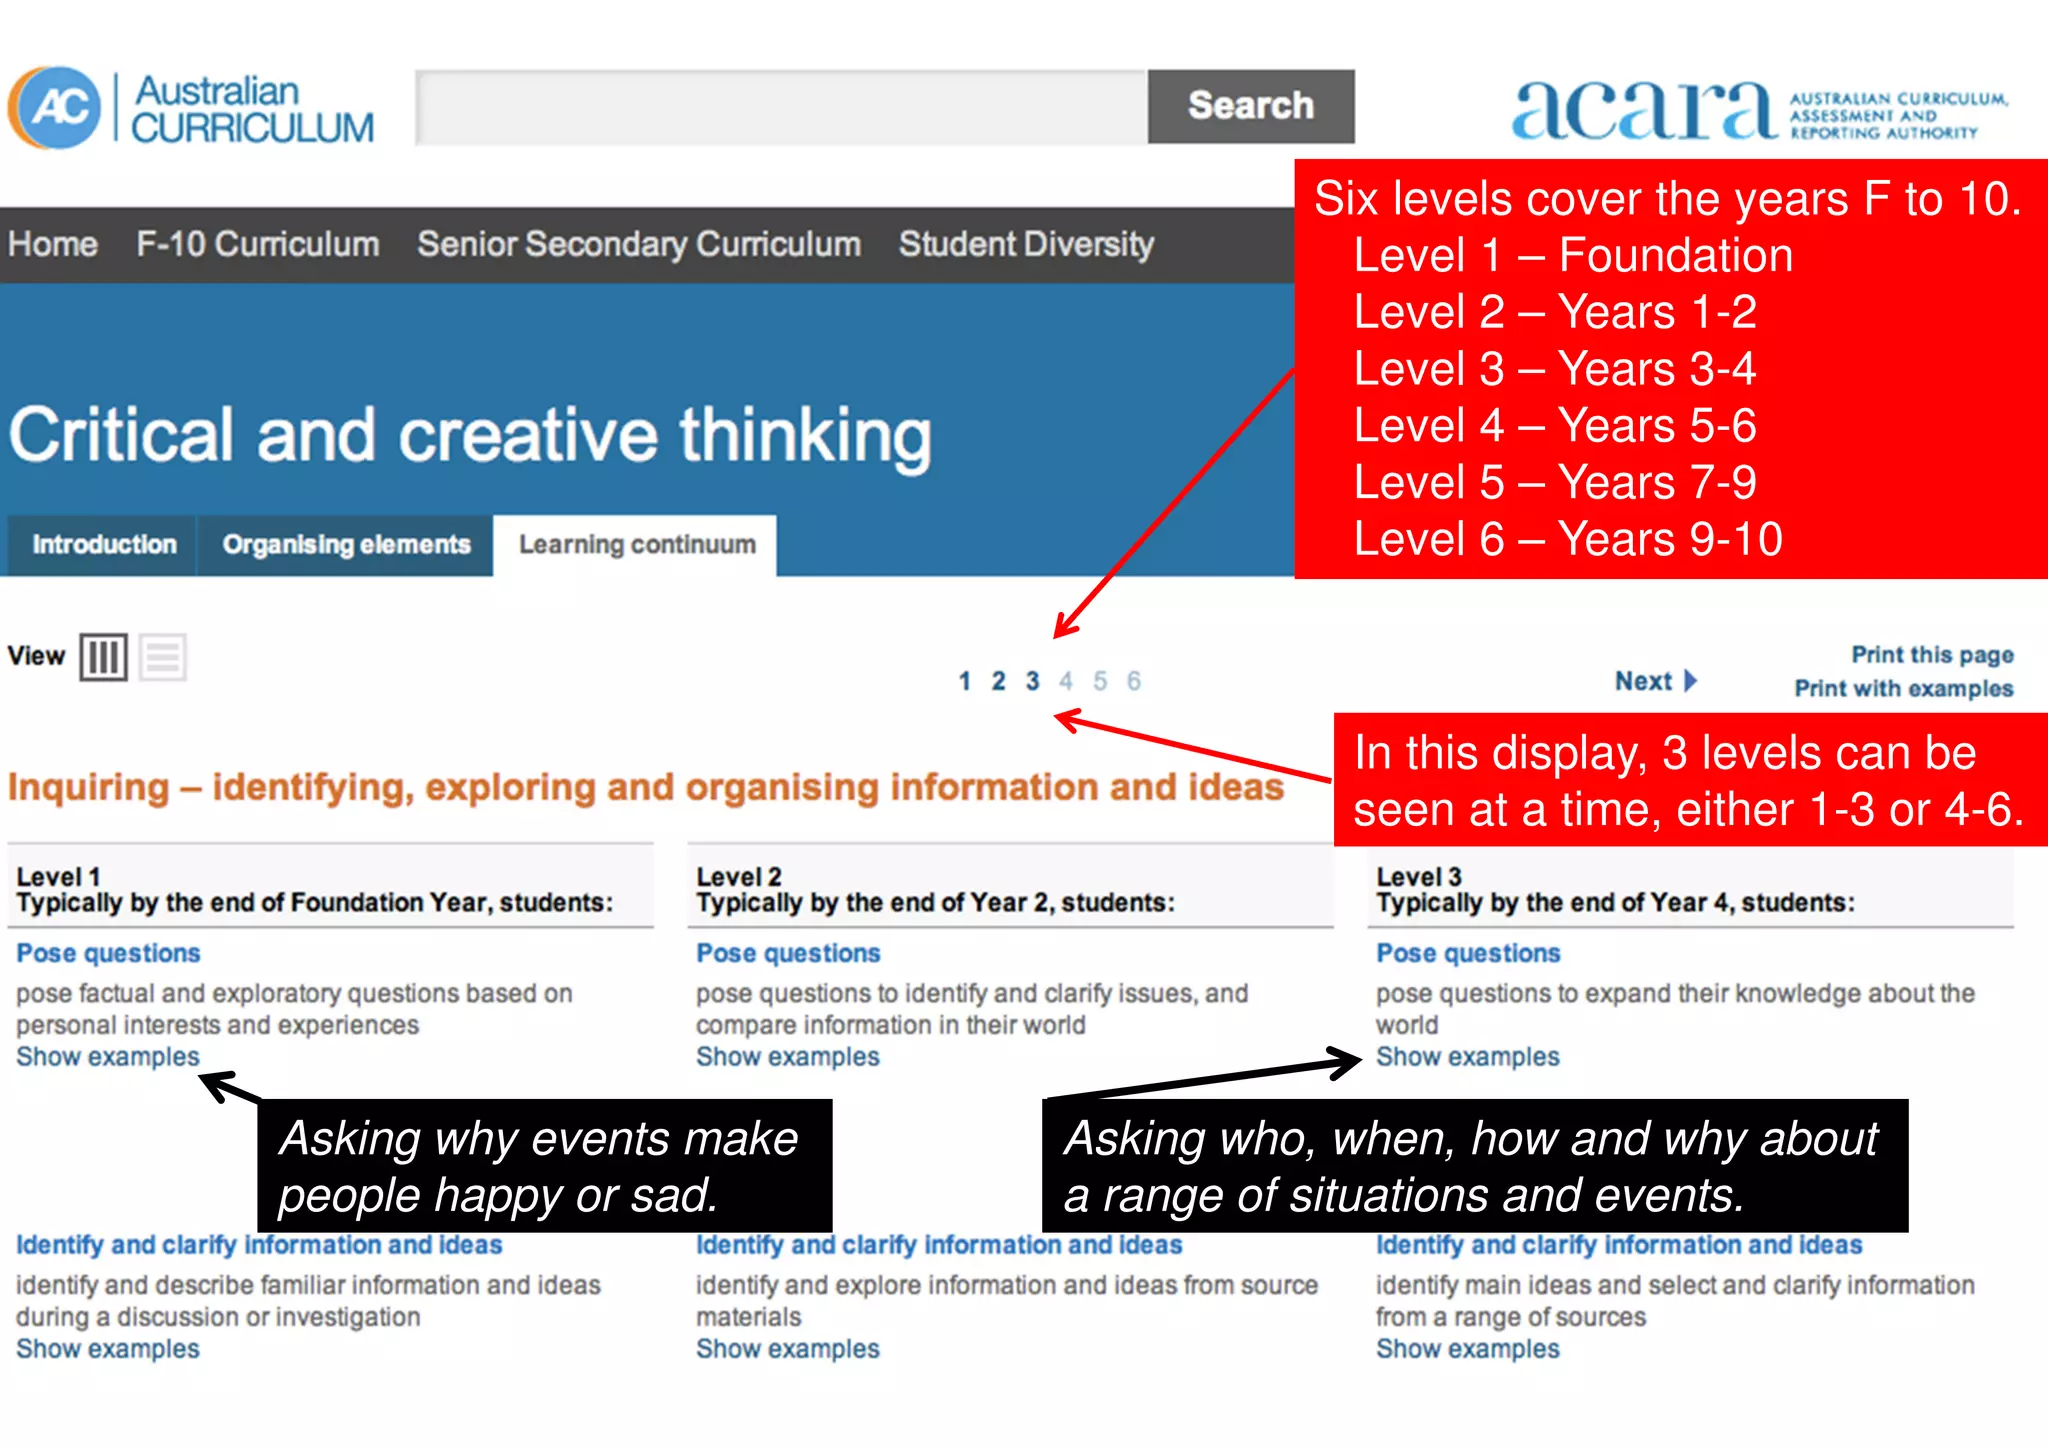The image size is (2048, 1447).
Task: Open the F-10 Curriculum menu
Action: tap(258, 244)
